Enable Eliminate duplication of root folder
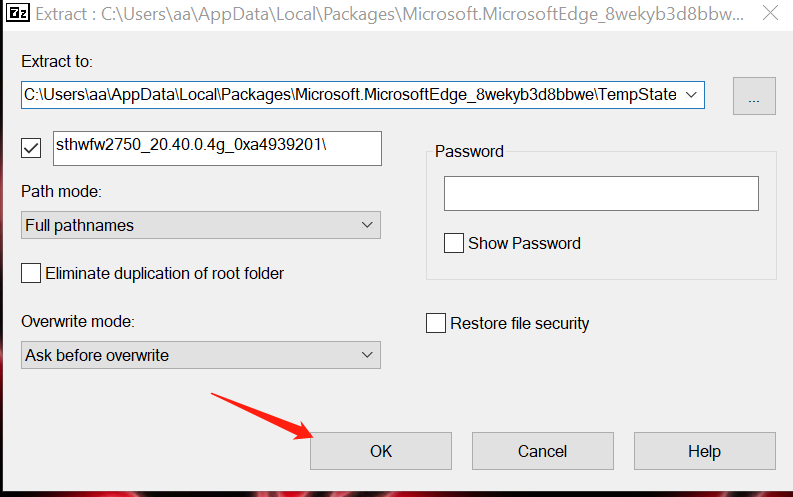This screenshot has height=497, width=793. click(31, 273)
